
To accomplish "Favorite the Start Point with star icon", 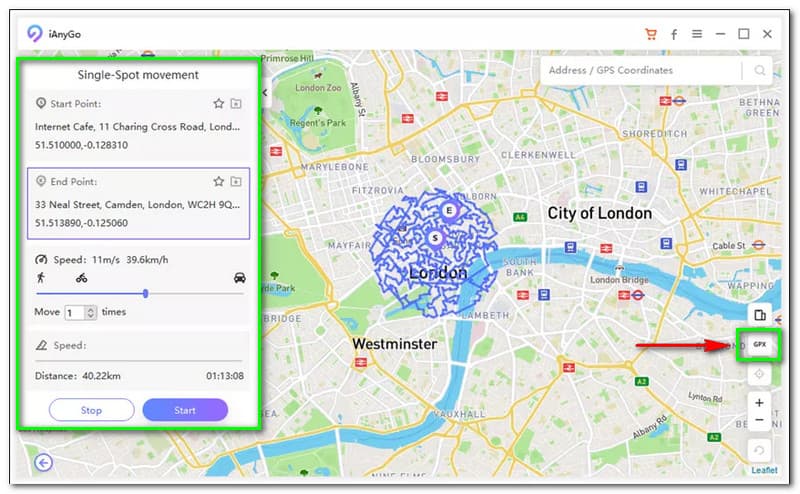I will (x=219, y=104).
